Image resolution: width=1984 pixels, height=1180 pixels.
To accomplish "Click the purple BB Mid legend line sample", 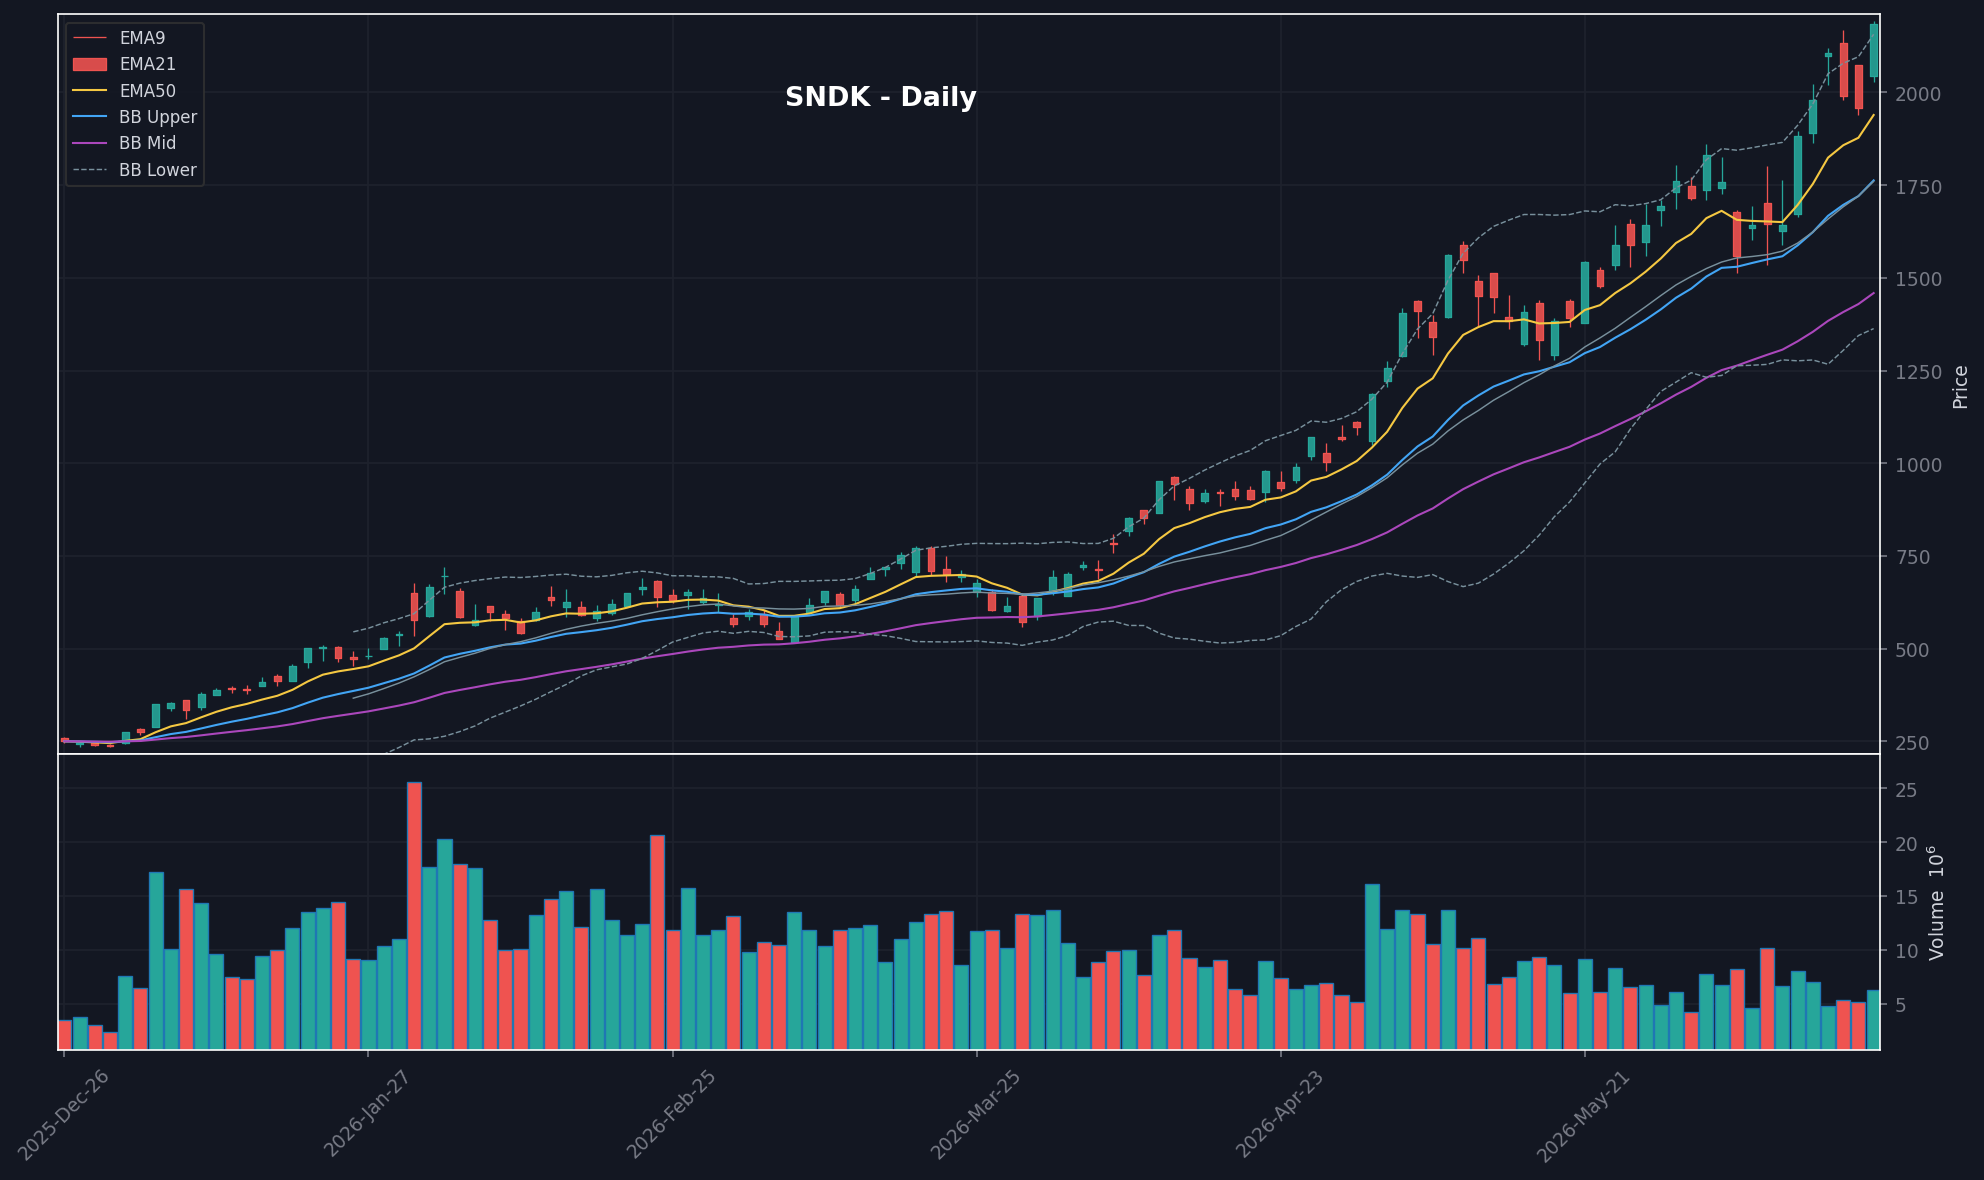I will pyautogui.click(x=90, y=143).
